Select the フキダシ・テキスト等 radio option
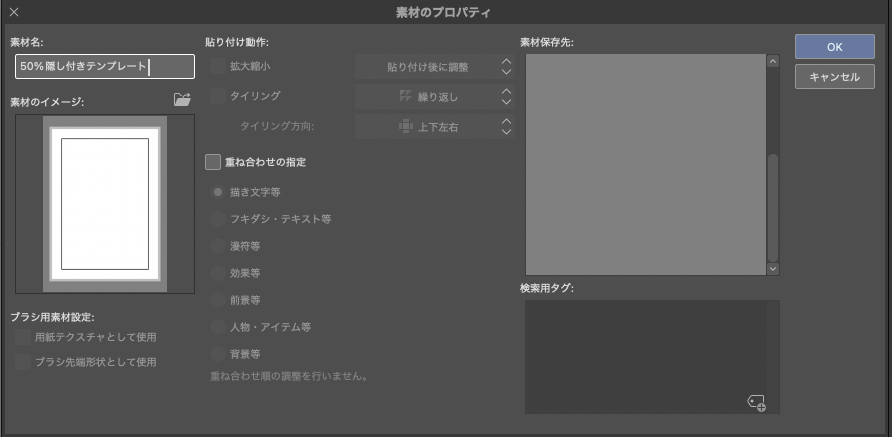Viewport: 892px width, 437px height. (x=217, y=218)
